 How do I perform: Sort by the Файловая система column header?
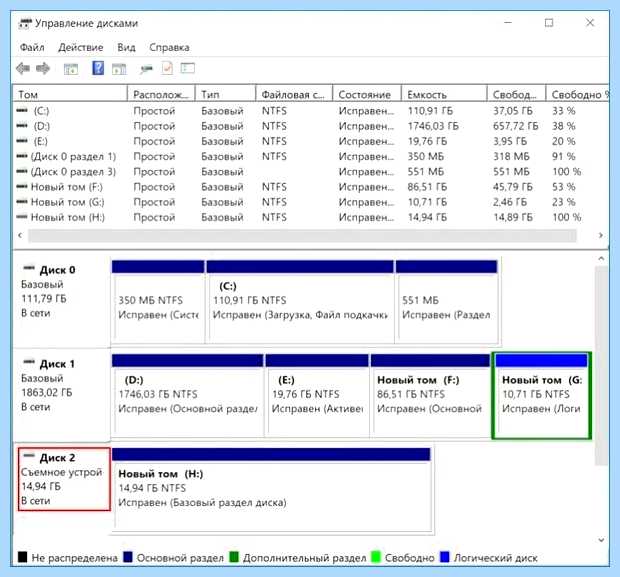294,95
